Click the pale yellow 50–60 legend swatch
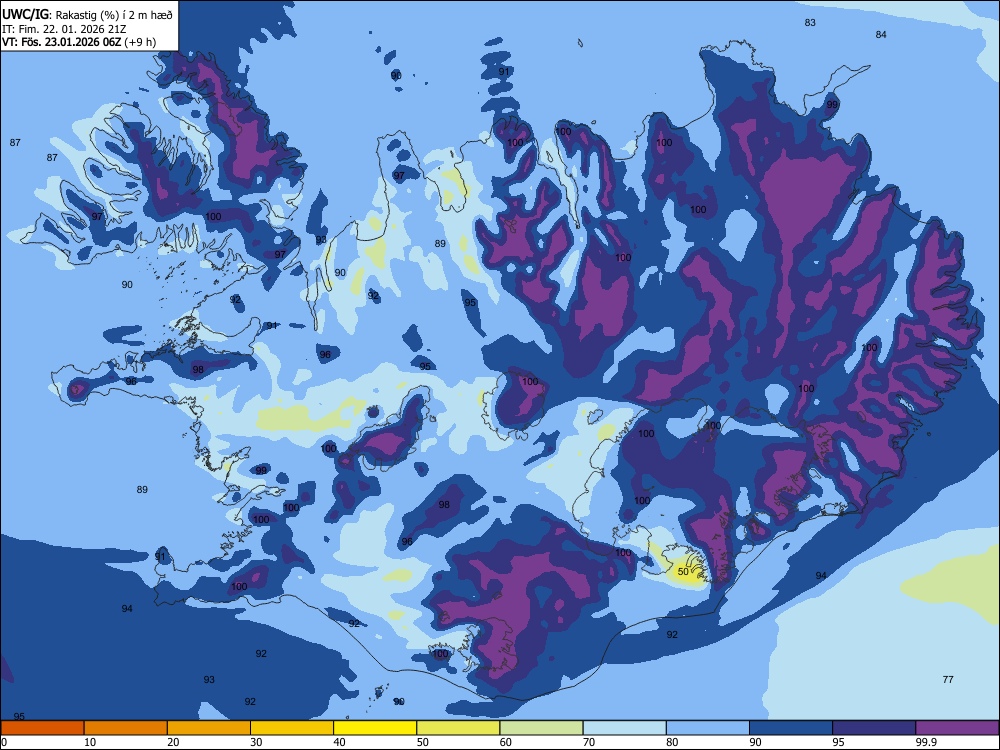 click(x=458, y=728)
